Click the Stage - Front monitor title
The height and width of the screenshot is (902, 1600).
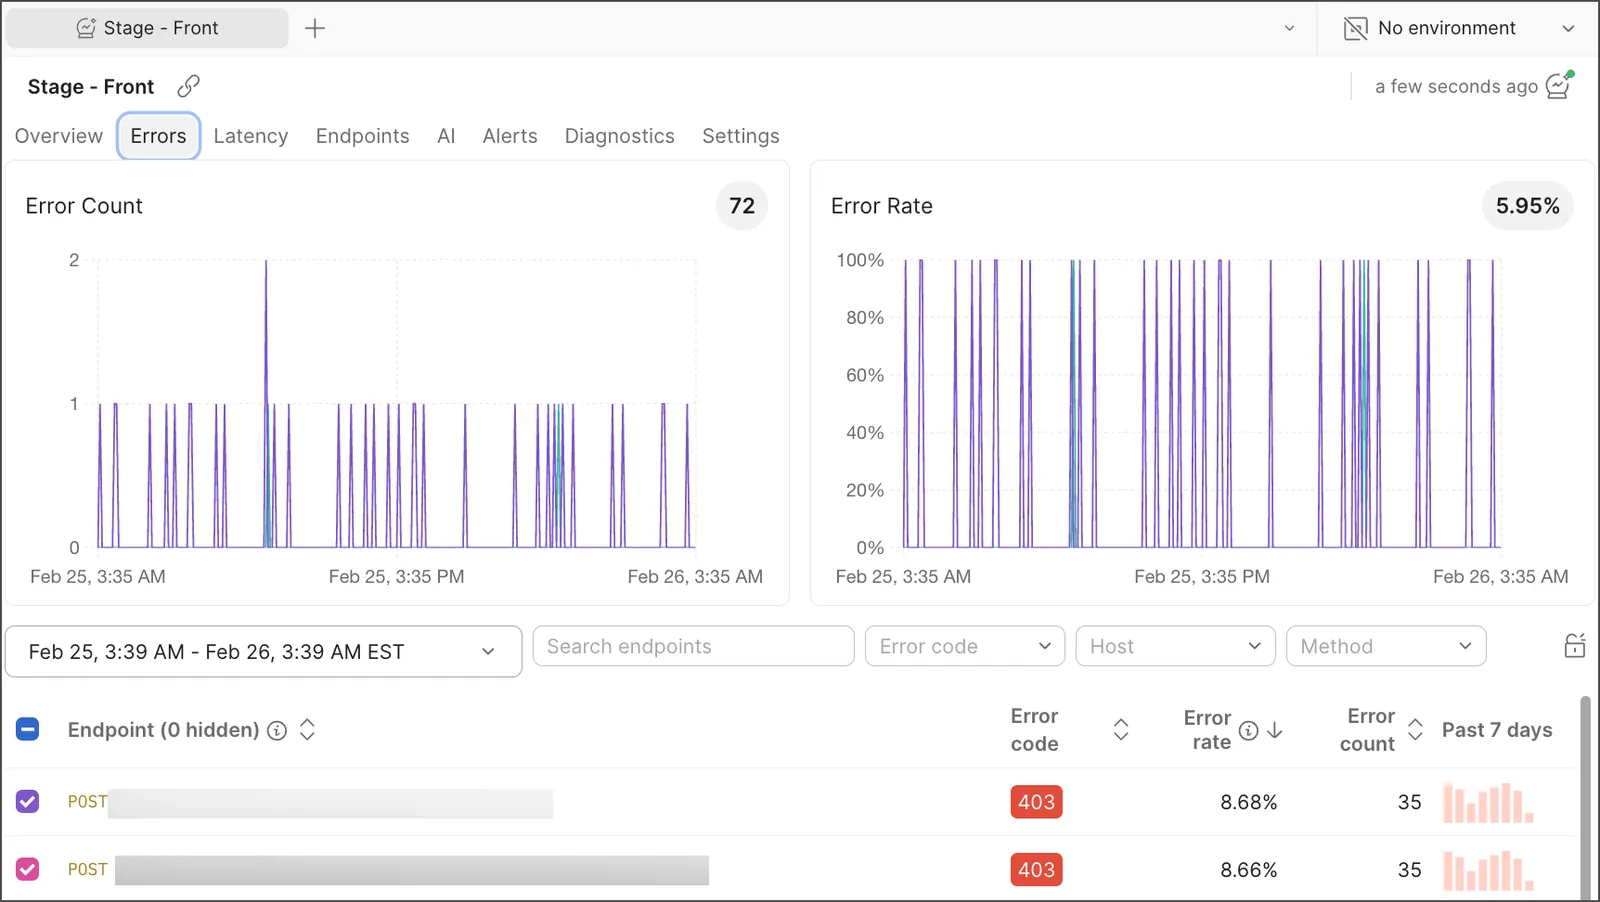click(91, 87)
